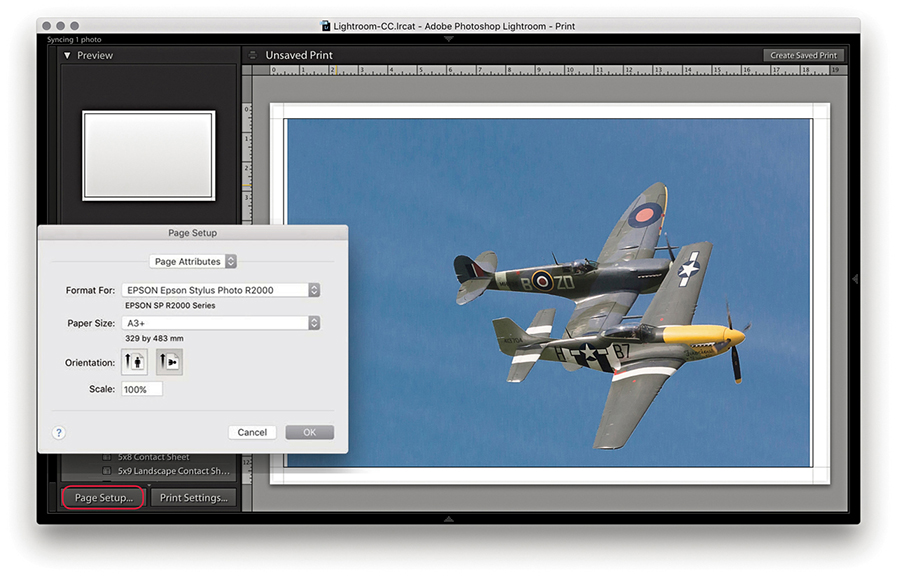Click the Cancel button in Page Setup
This screenshot has width=897, height=576.
pyautogui.click(x=252, y=432)
